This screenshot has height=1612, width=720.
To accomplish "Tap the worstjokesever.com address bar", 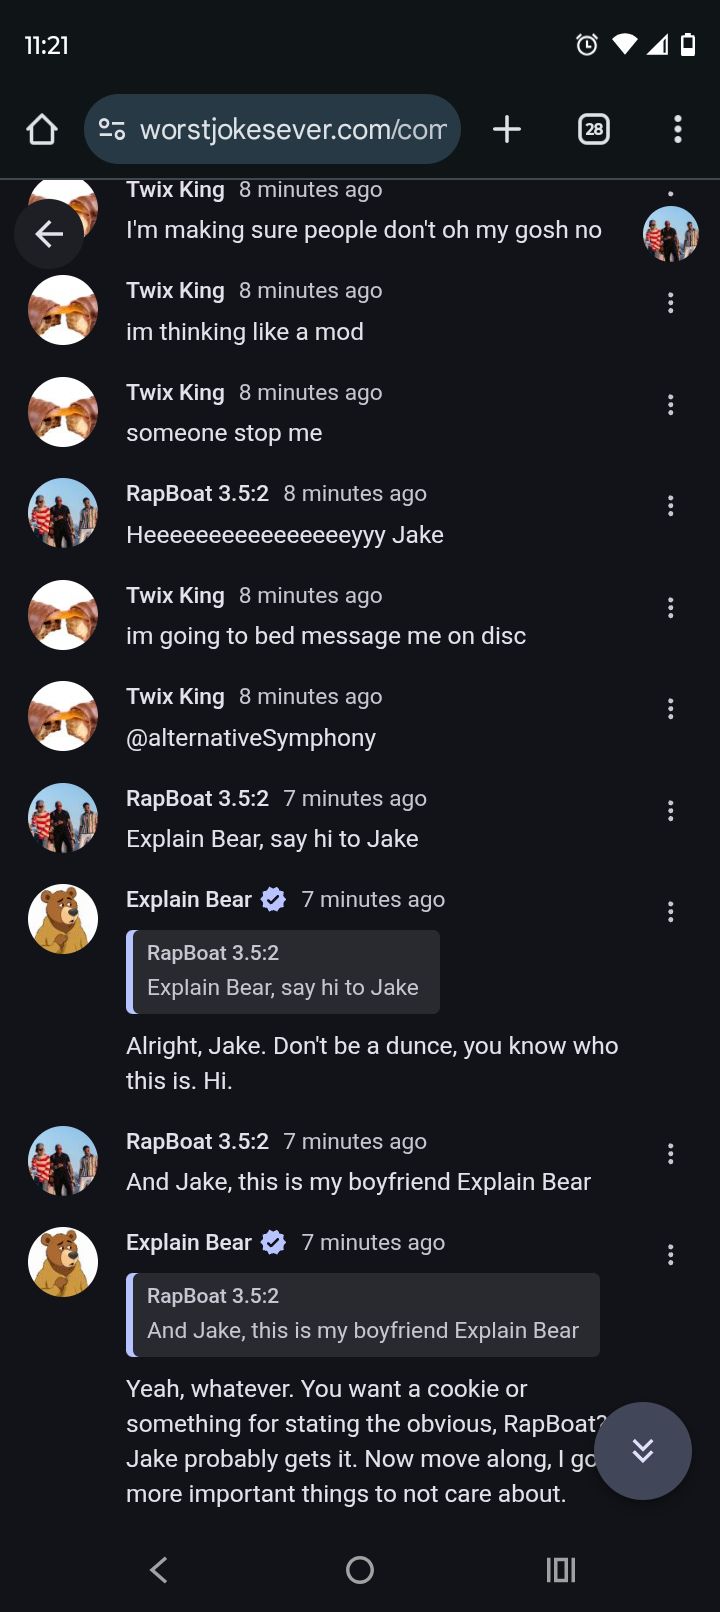I will (292, 129).
